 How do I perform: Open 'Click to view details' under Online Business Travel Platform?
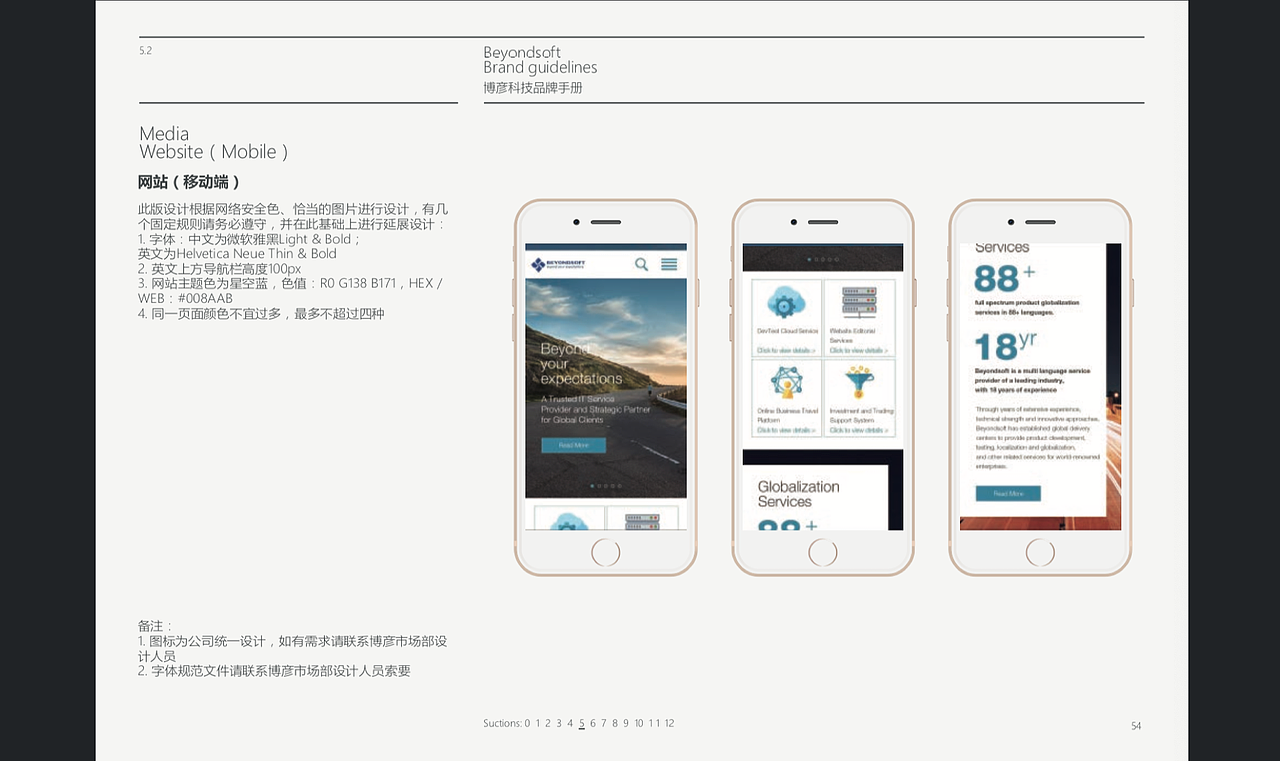(786, 430)
